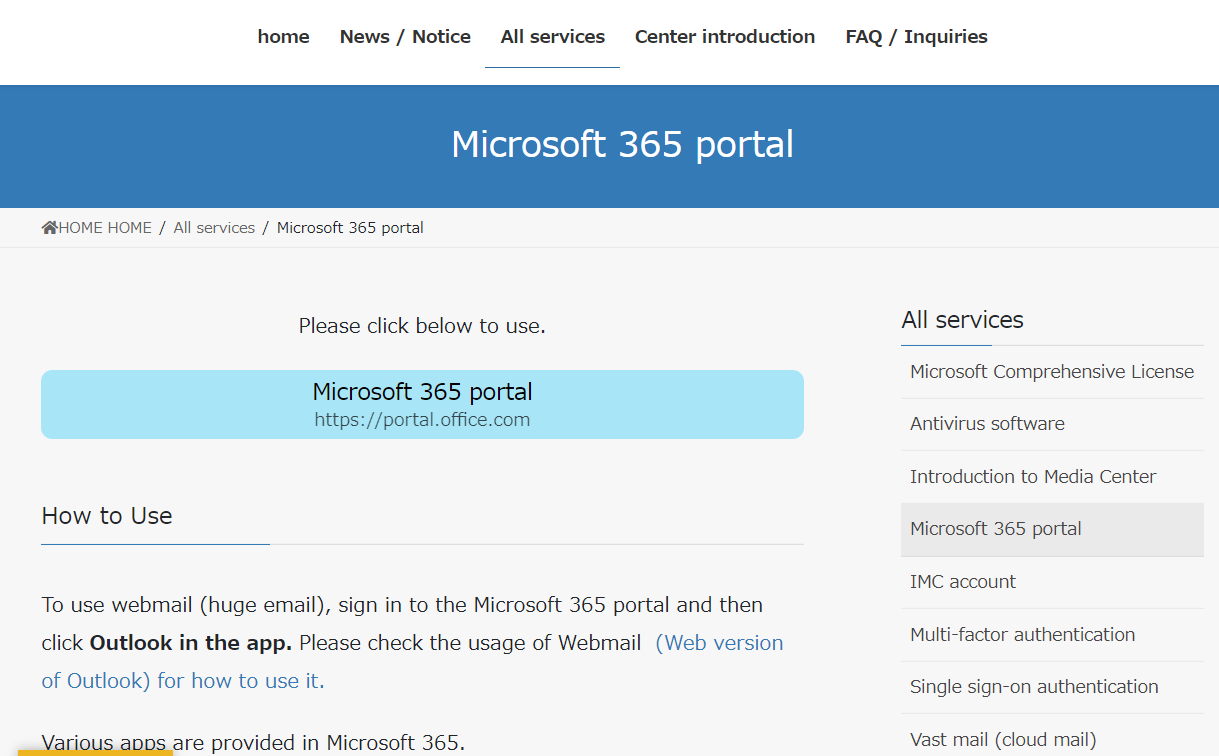This screenshot has height=756, width=1219.
Task: Open News / Notice menu
Action: point(405,37)
